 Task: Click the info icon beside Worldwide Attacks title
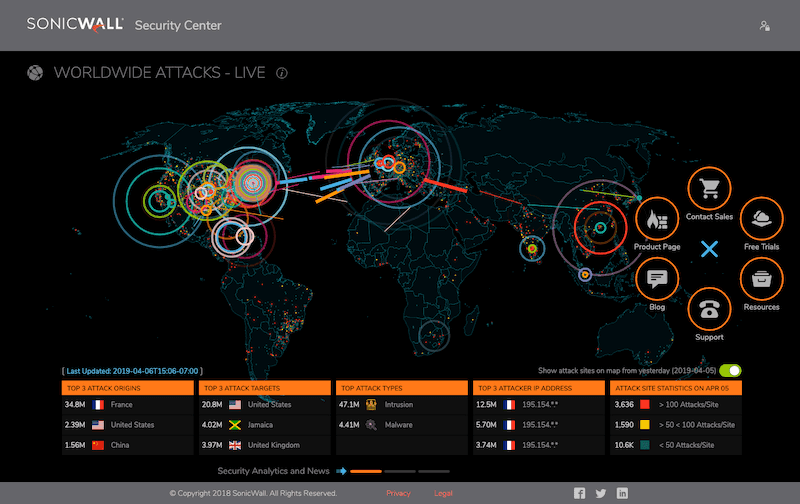(282, 73)
